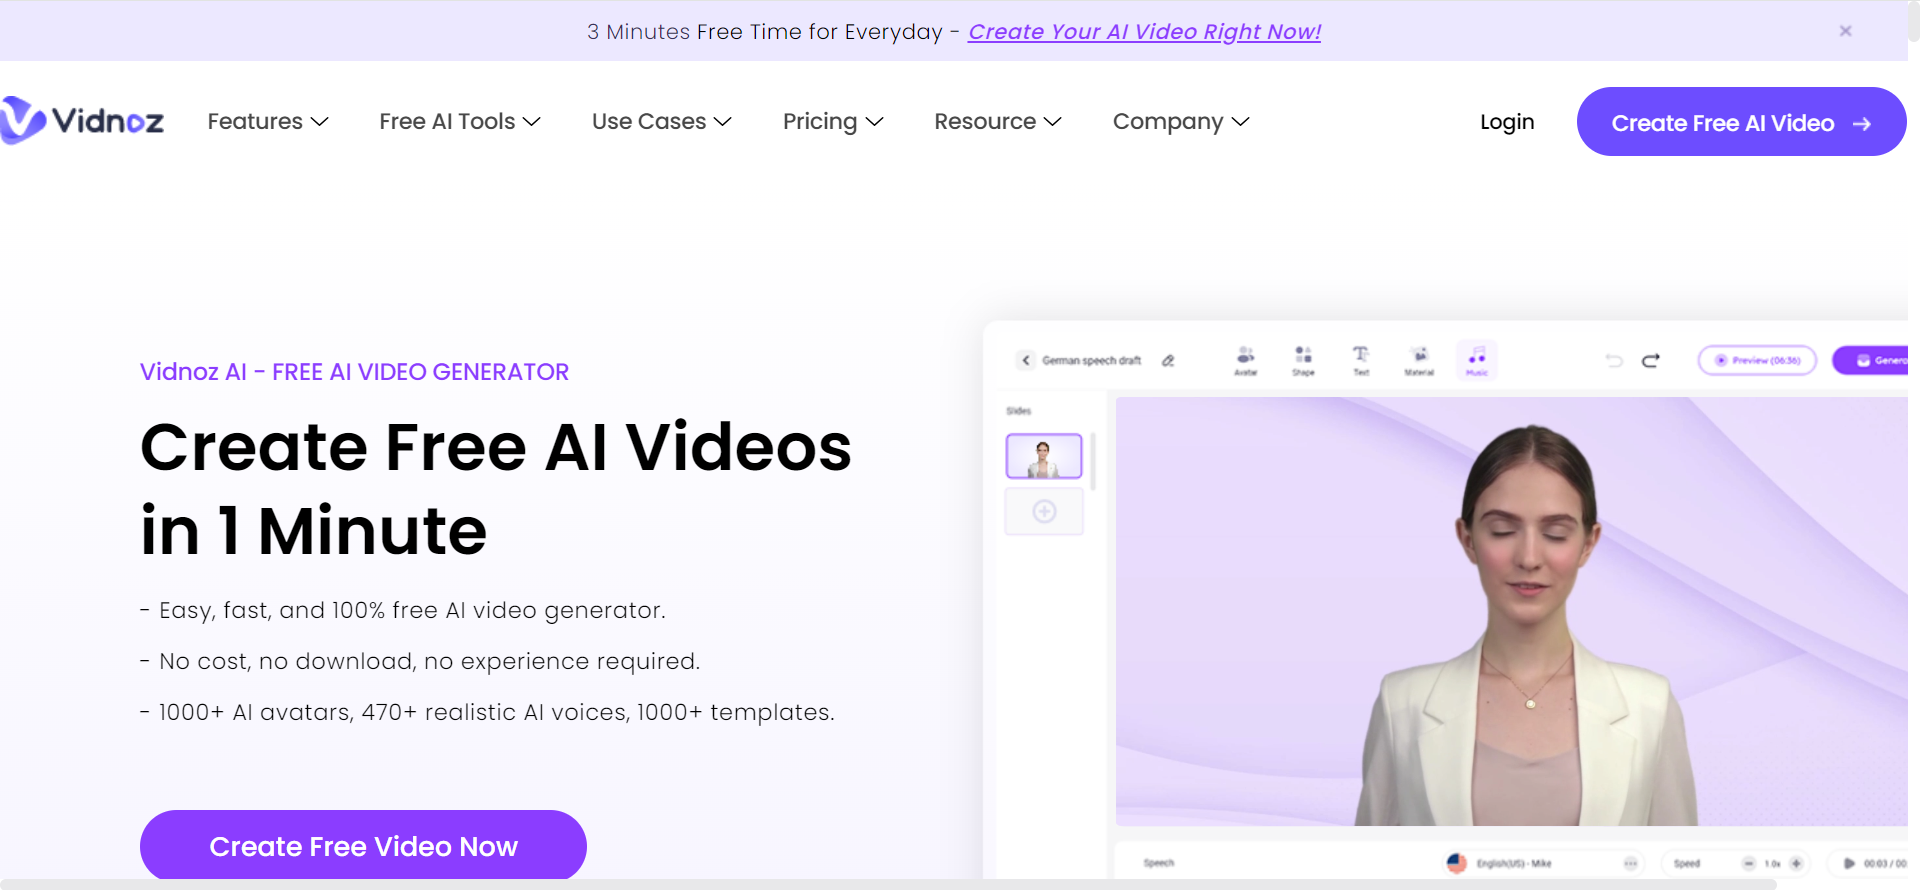Expand the chevron next to Free AI Tools

pyautogui.click(x=532, y=122)
